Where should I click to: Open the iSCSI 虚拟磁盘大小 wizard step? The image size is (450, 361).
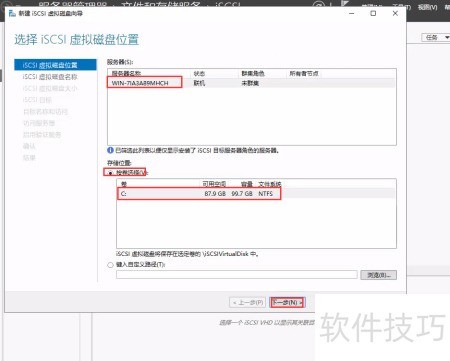coord(50,88)
